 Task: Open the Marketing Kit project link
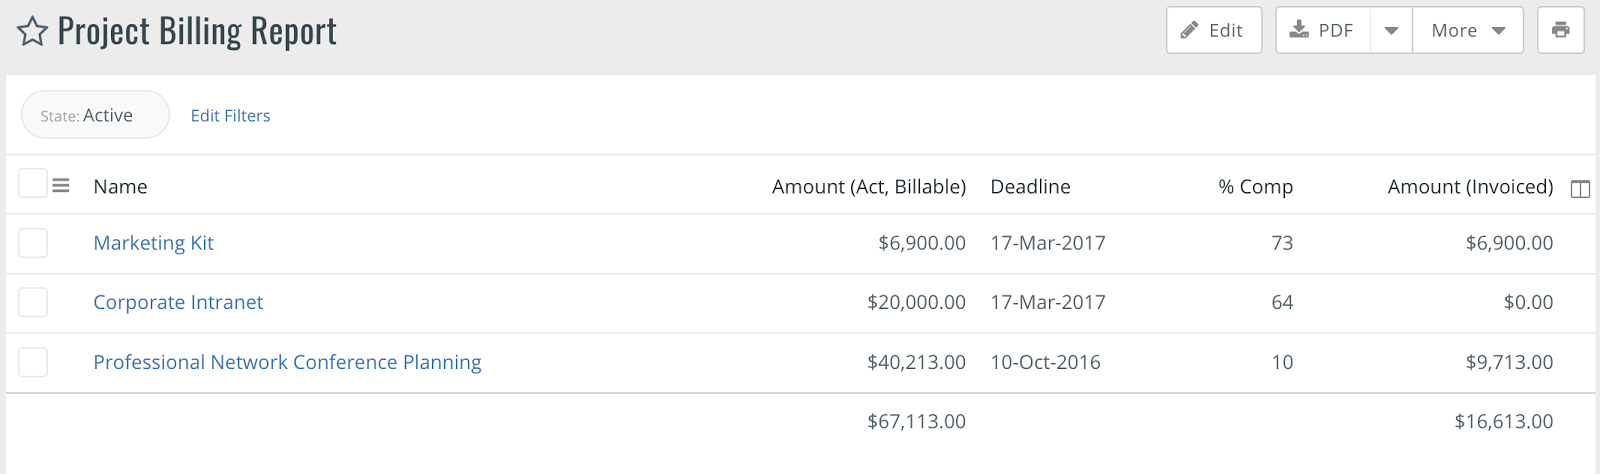153,243
